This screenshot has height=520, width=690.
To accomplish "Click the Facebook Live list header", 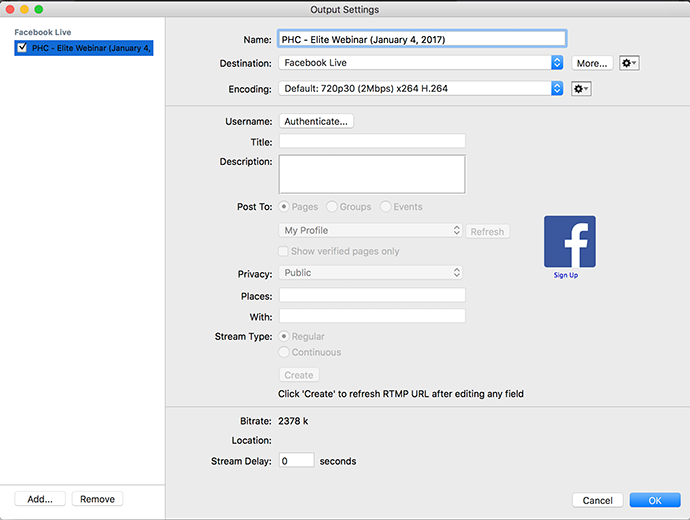I will [43, 33].
